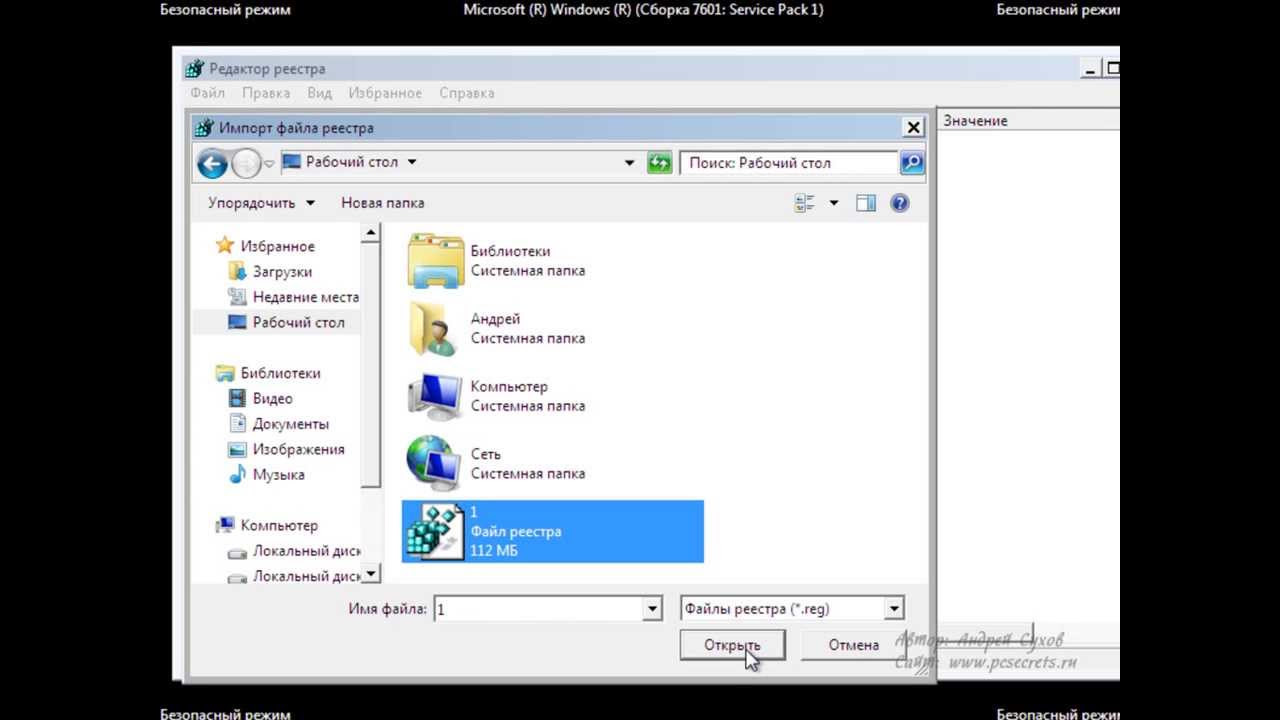Click the navigation pane scroll down arrow
Viewport: 1280px width, 720px height.
[371, 574]
